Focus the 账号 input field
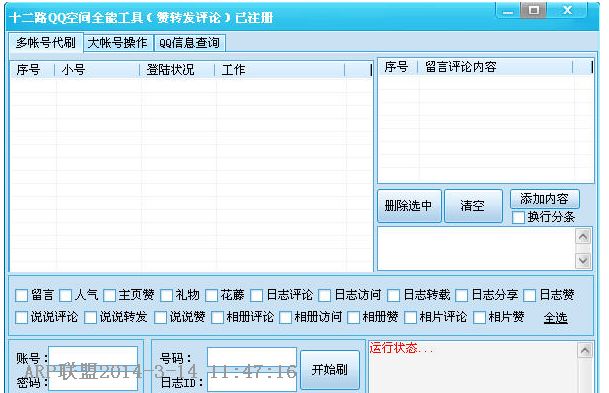609x393 pixels. [x=93, y=356]
